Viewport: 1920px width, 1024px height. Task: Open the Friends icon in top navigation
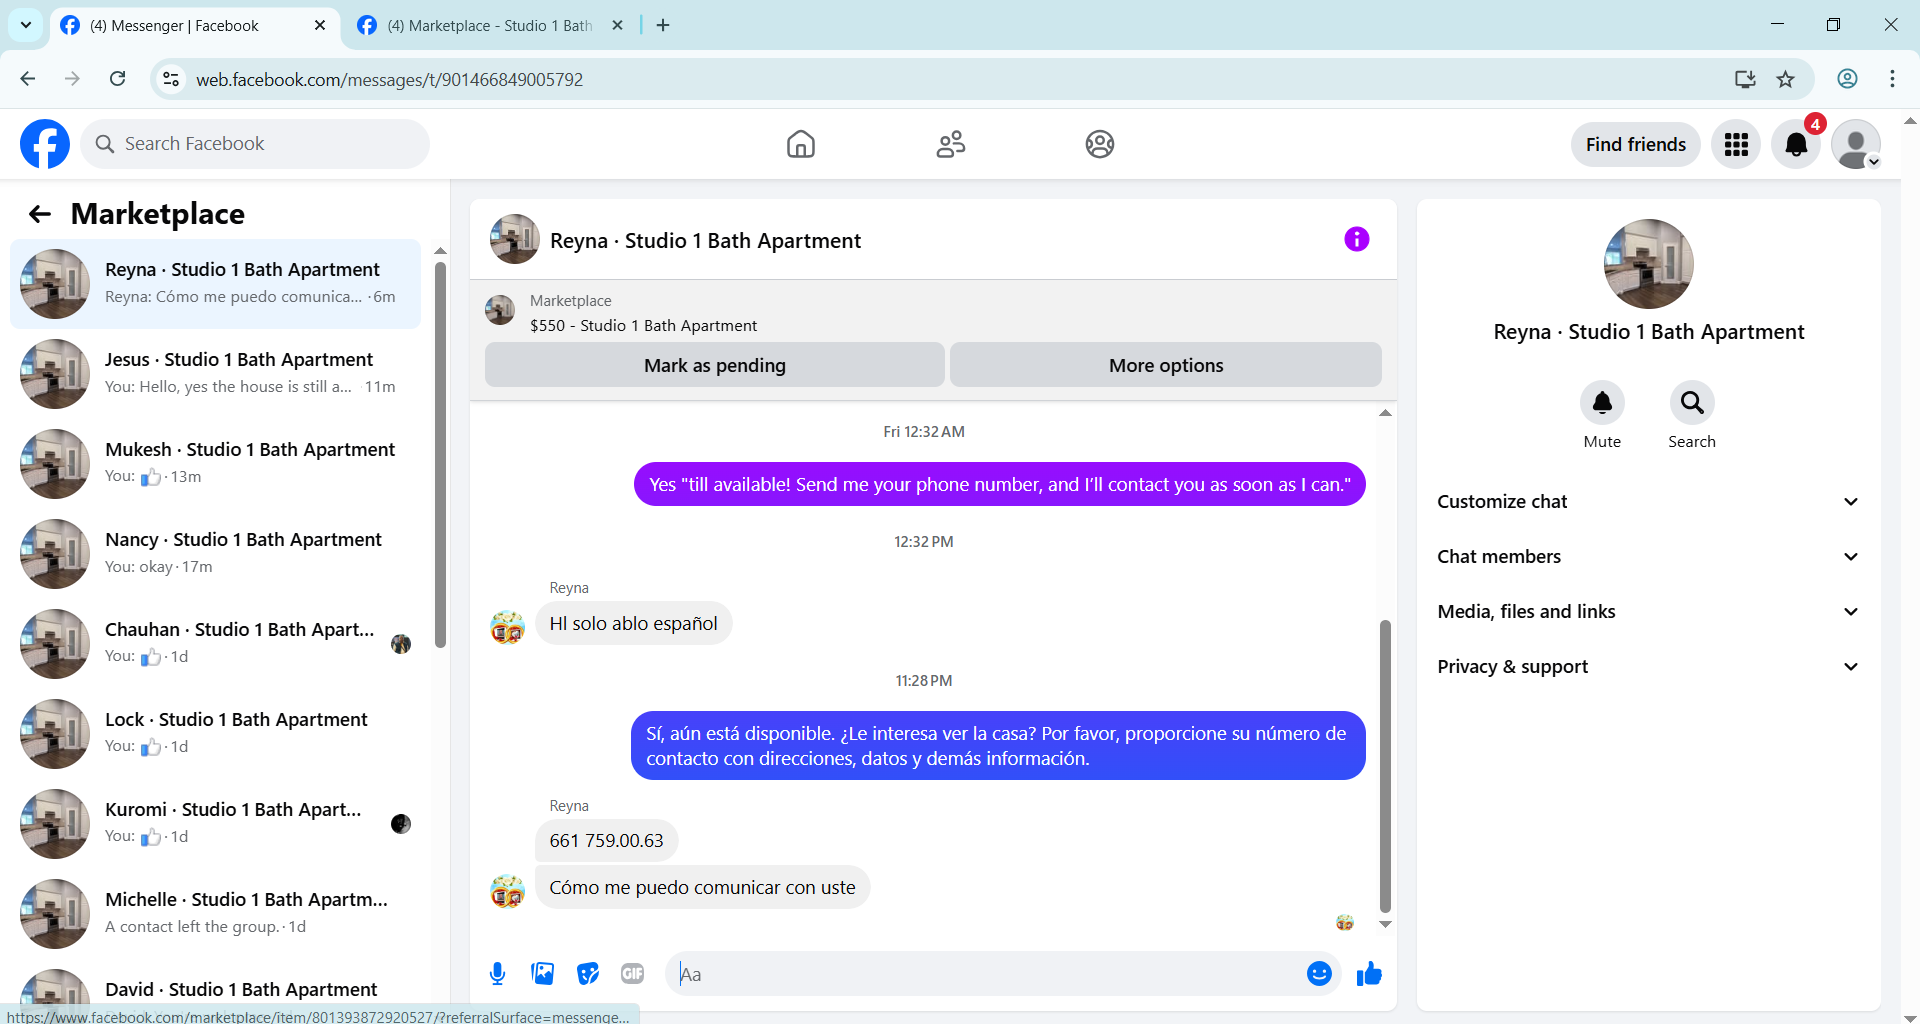point(950,144)
